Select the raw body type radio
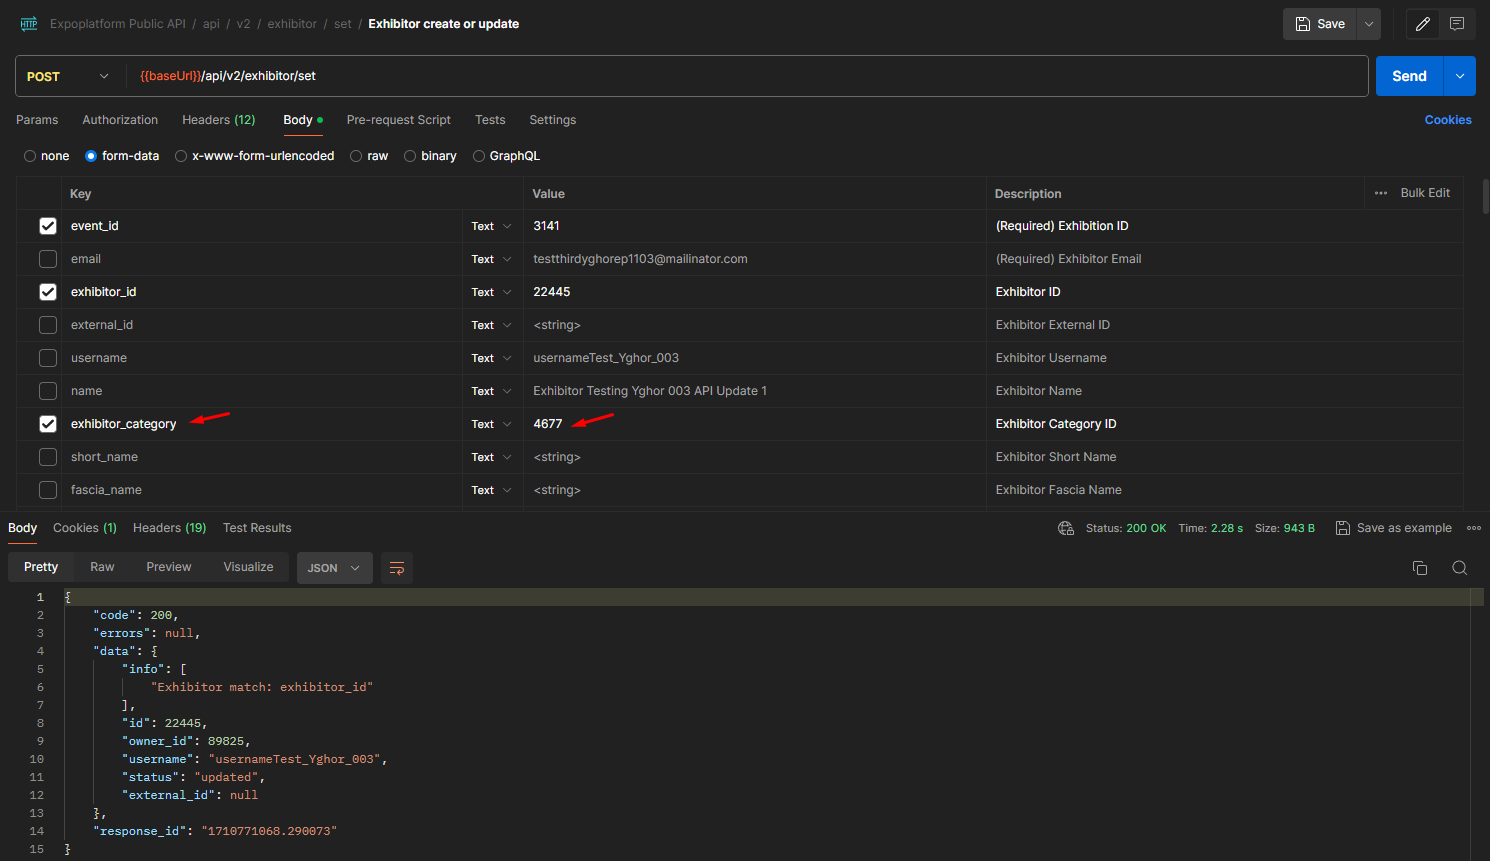The image size is (1490, 861). click(356, 156)
